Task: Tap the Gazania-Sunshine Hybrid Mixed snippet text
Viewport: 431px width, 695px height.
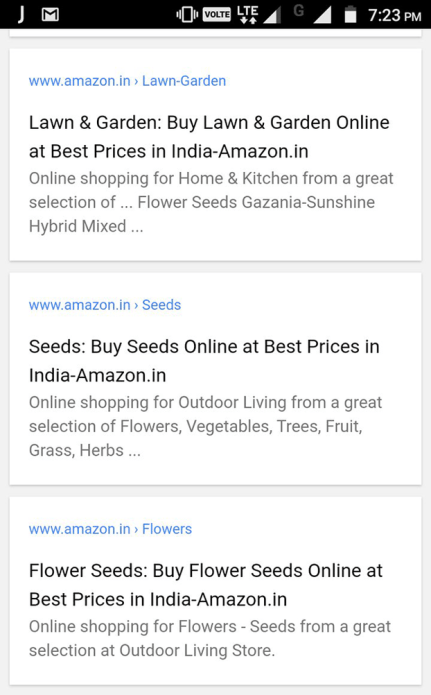Action: click(x=202, y=214)
